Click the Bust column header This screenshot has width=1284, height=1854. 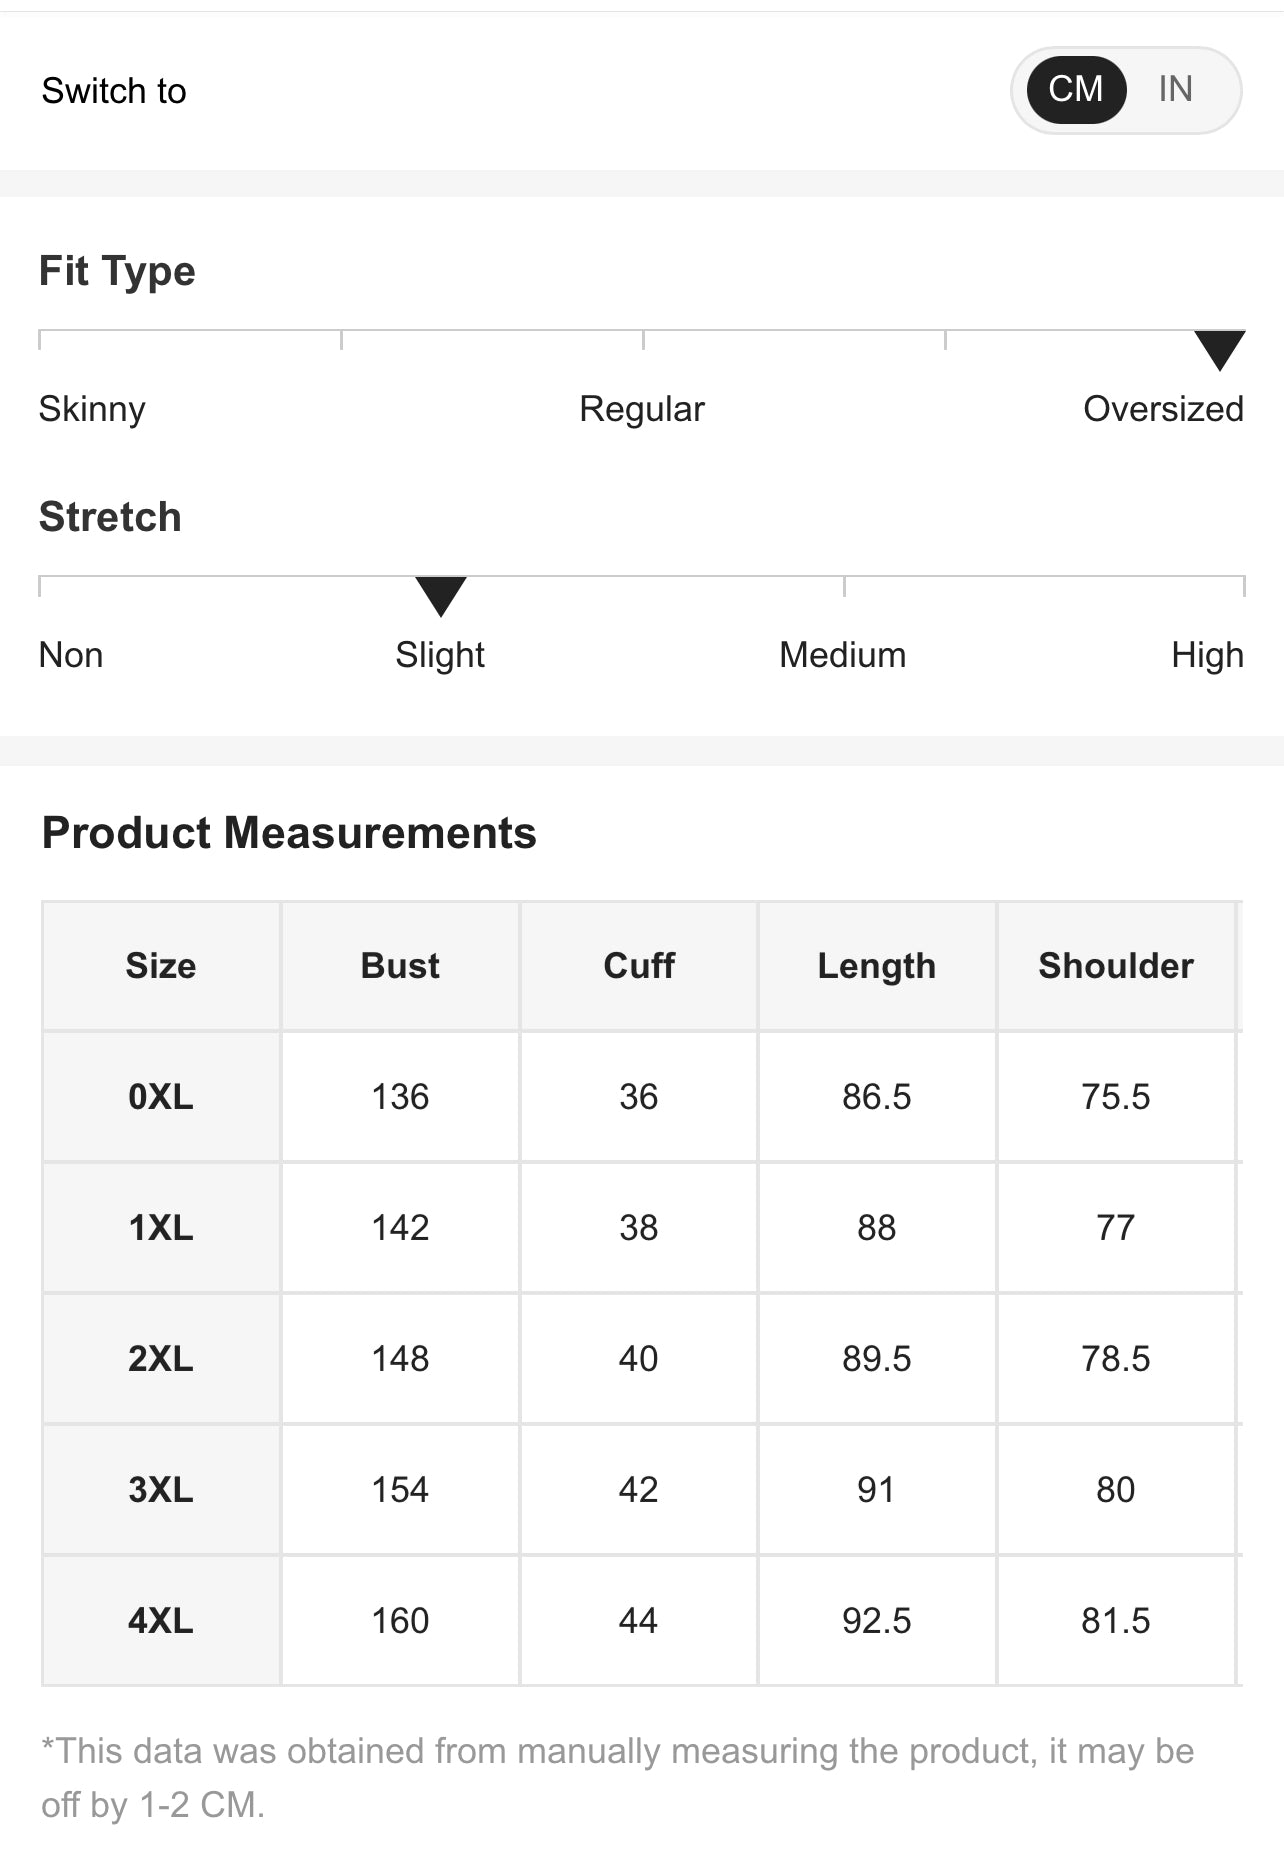coord(400,966)
